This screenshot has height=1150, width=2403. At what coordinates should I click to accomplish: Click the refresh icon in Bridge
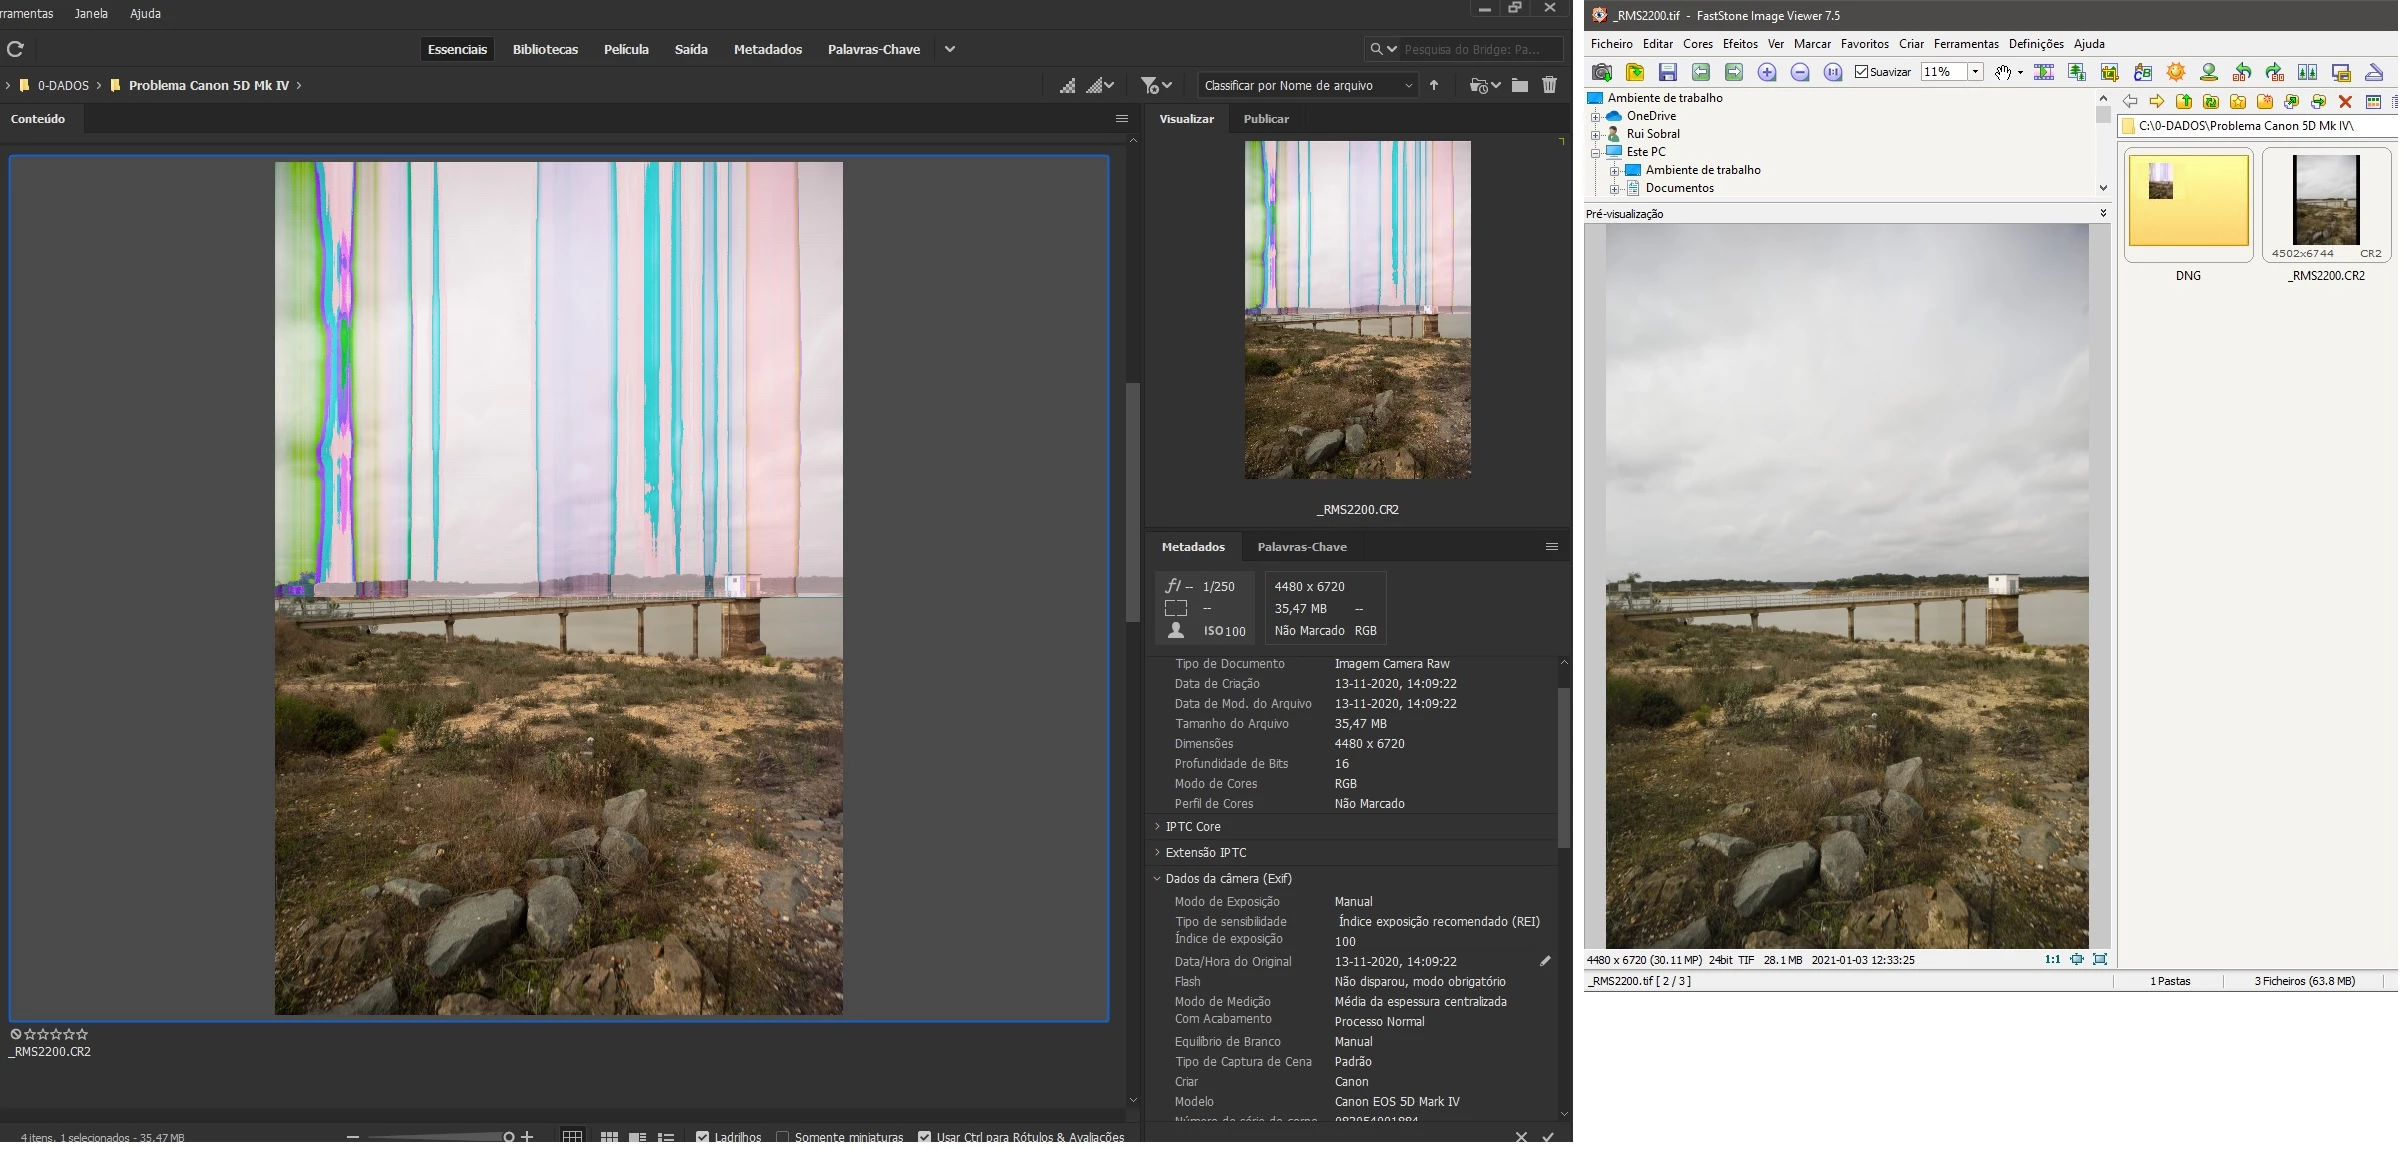click(x=15, y=49)
